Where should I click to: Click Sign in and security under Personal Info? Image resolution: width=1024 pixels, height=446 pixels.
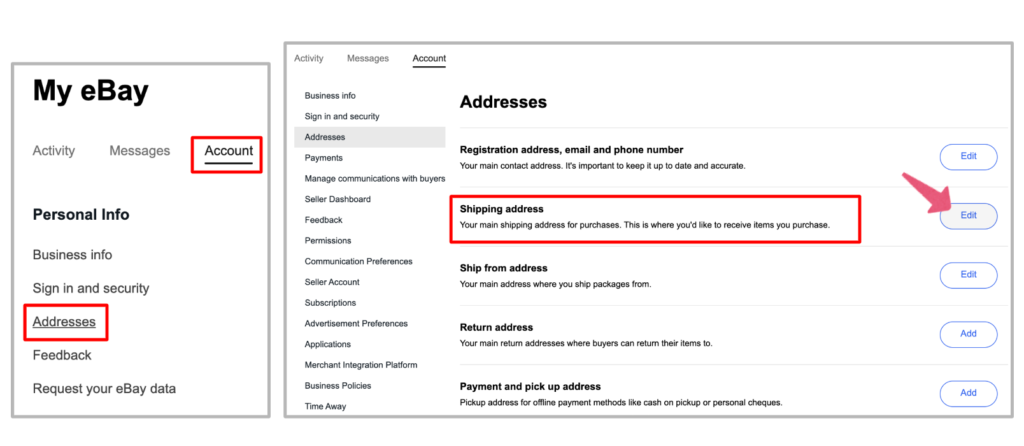91,288
